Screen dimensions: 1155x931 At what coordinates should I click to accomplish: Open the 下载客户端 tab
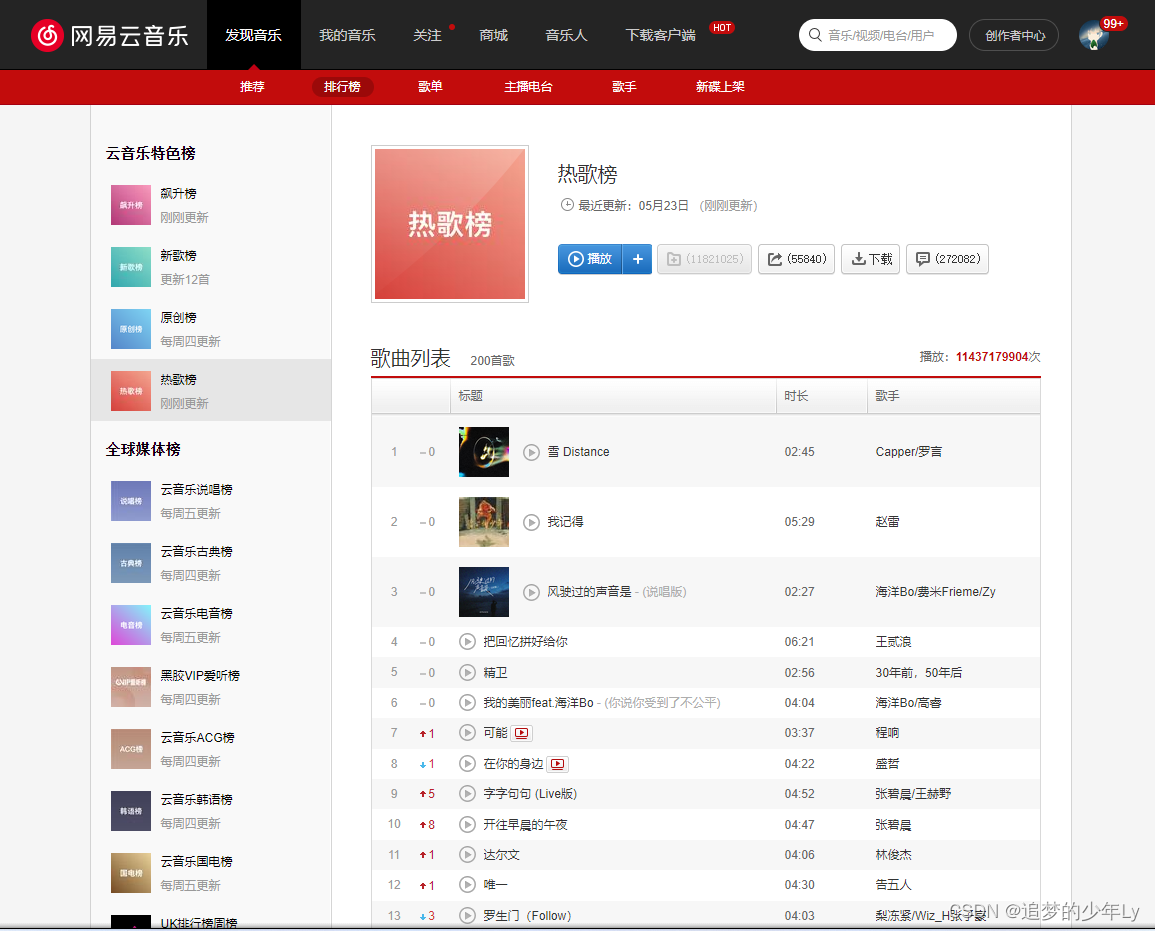pyautogui.click(x=661, y=35)
